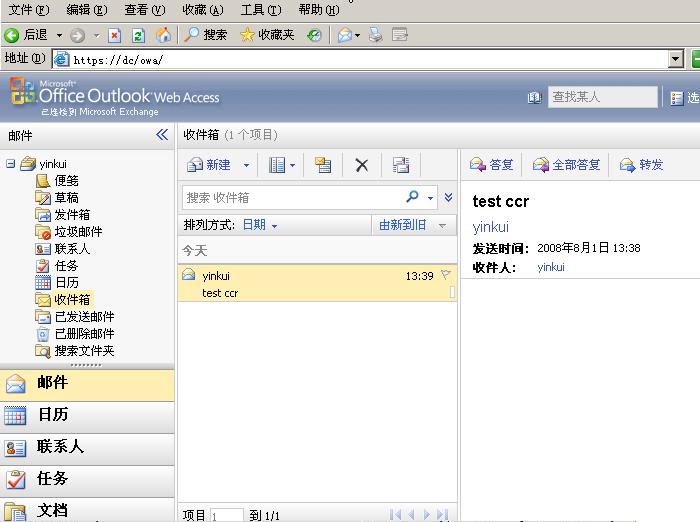700x522 pixels.
Task: Click the Check Messages icon
Action: point(401,165)
